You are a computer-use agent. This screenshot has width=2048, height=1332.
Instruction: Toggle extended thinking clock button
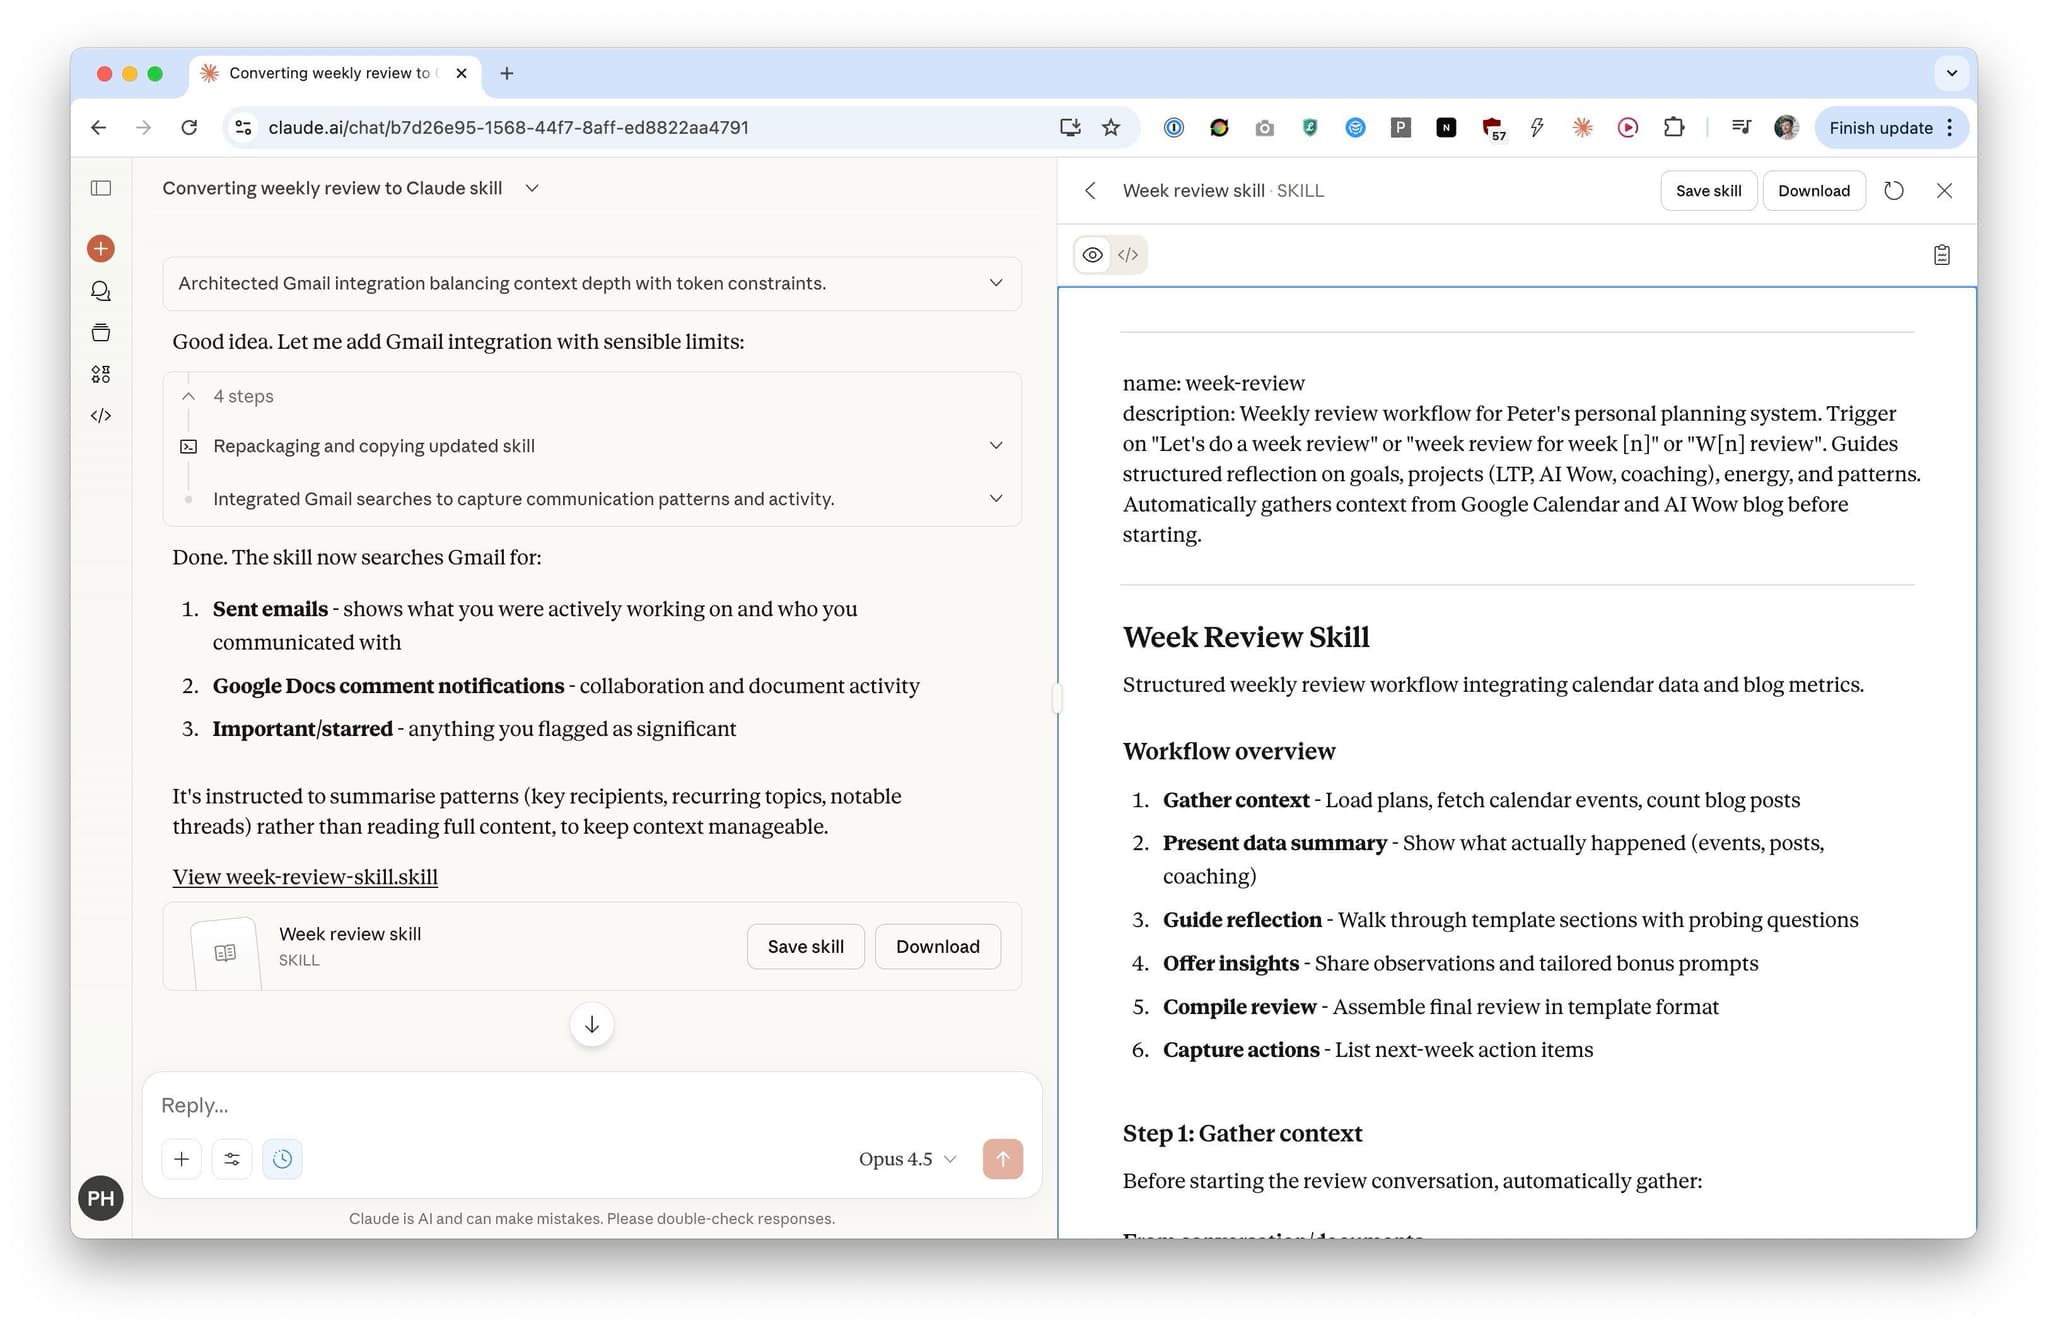[x=283, y=1159]
